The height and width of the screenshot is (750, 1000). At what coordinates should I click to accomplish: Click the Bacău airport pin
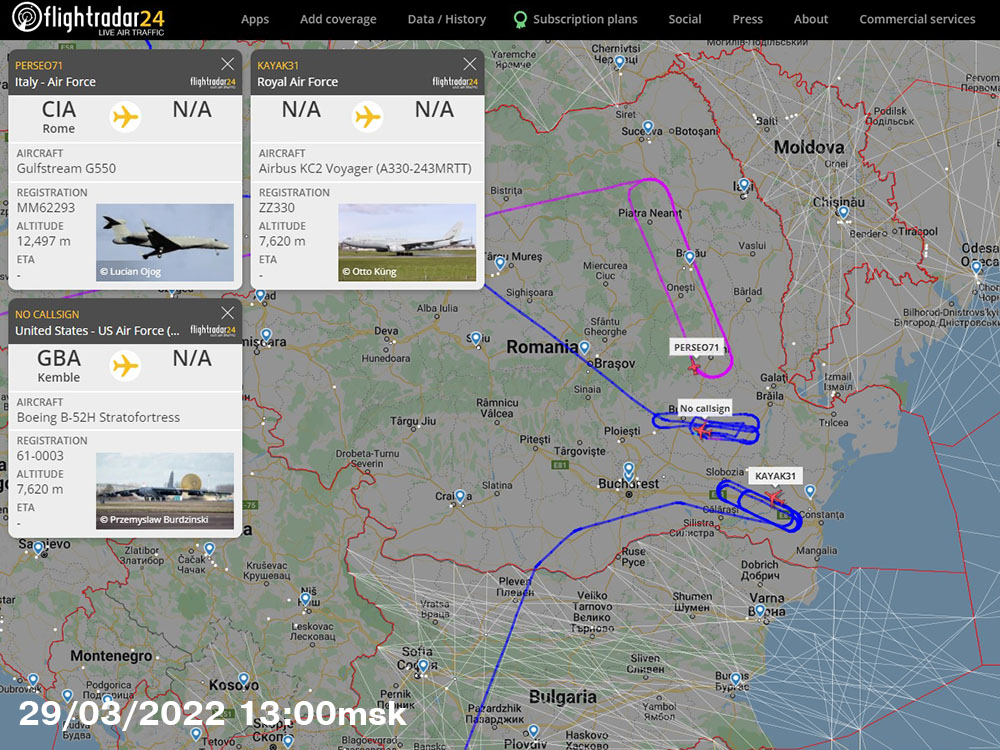pyautogui.click(x=689, y=258)
